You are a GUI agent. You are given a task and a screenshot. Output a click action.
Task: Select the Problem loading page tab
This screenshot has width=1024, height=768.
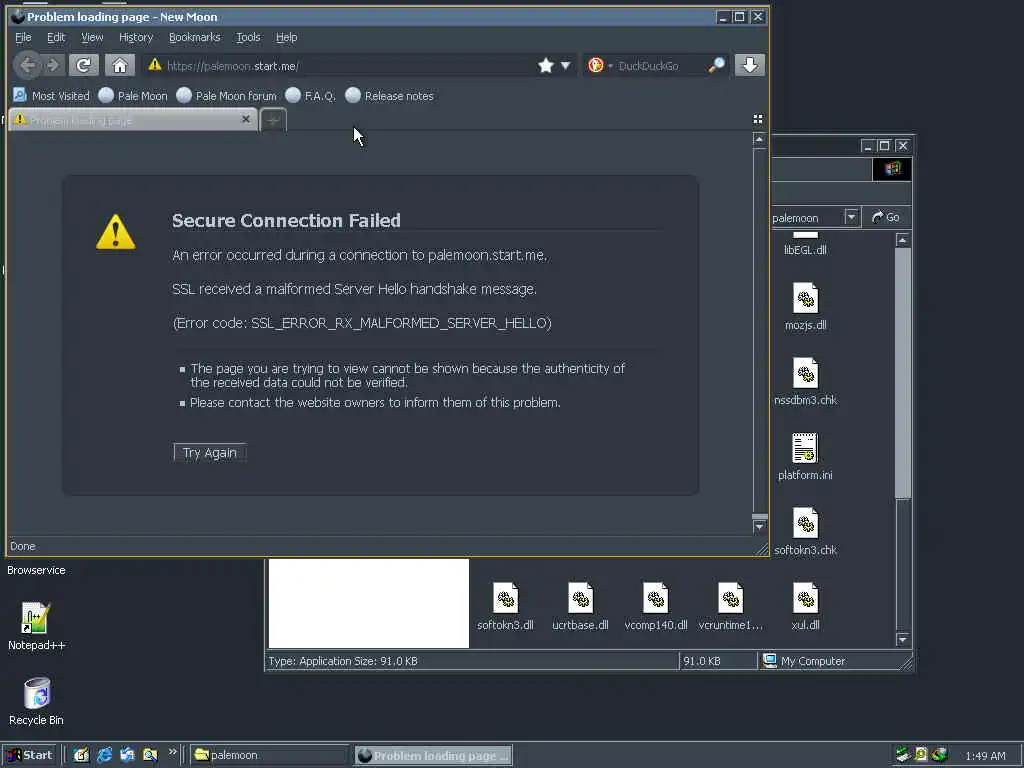[133, 120]
